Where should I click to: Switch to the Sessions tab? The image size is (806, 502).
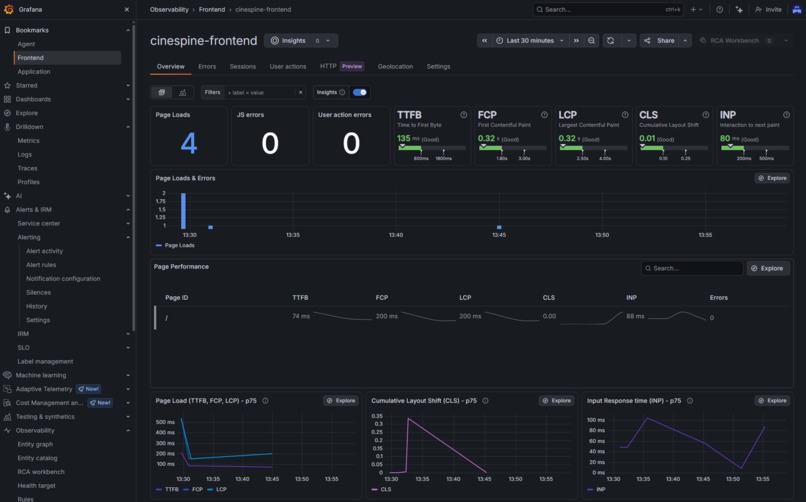click(x=243, y=66)
